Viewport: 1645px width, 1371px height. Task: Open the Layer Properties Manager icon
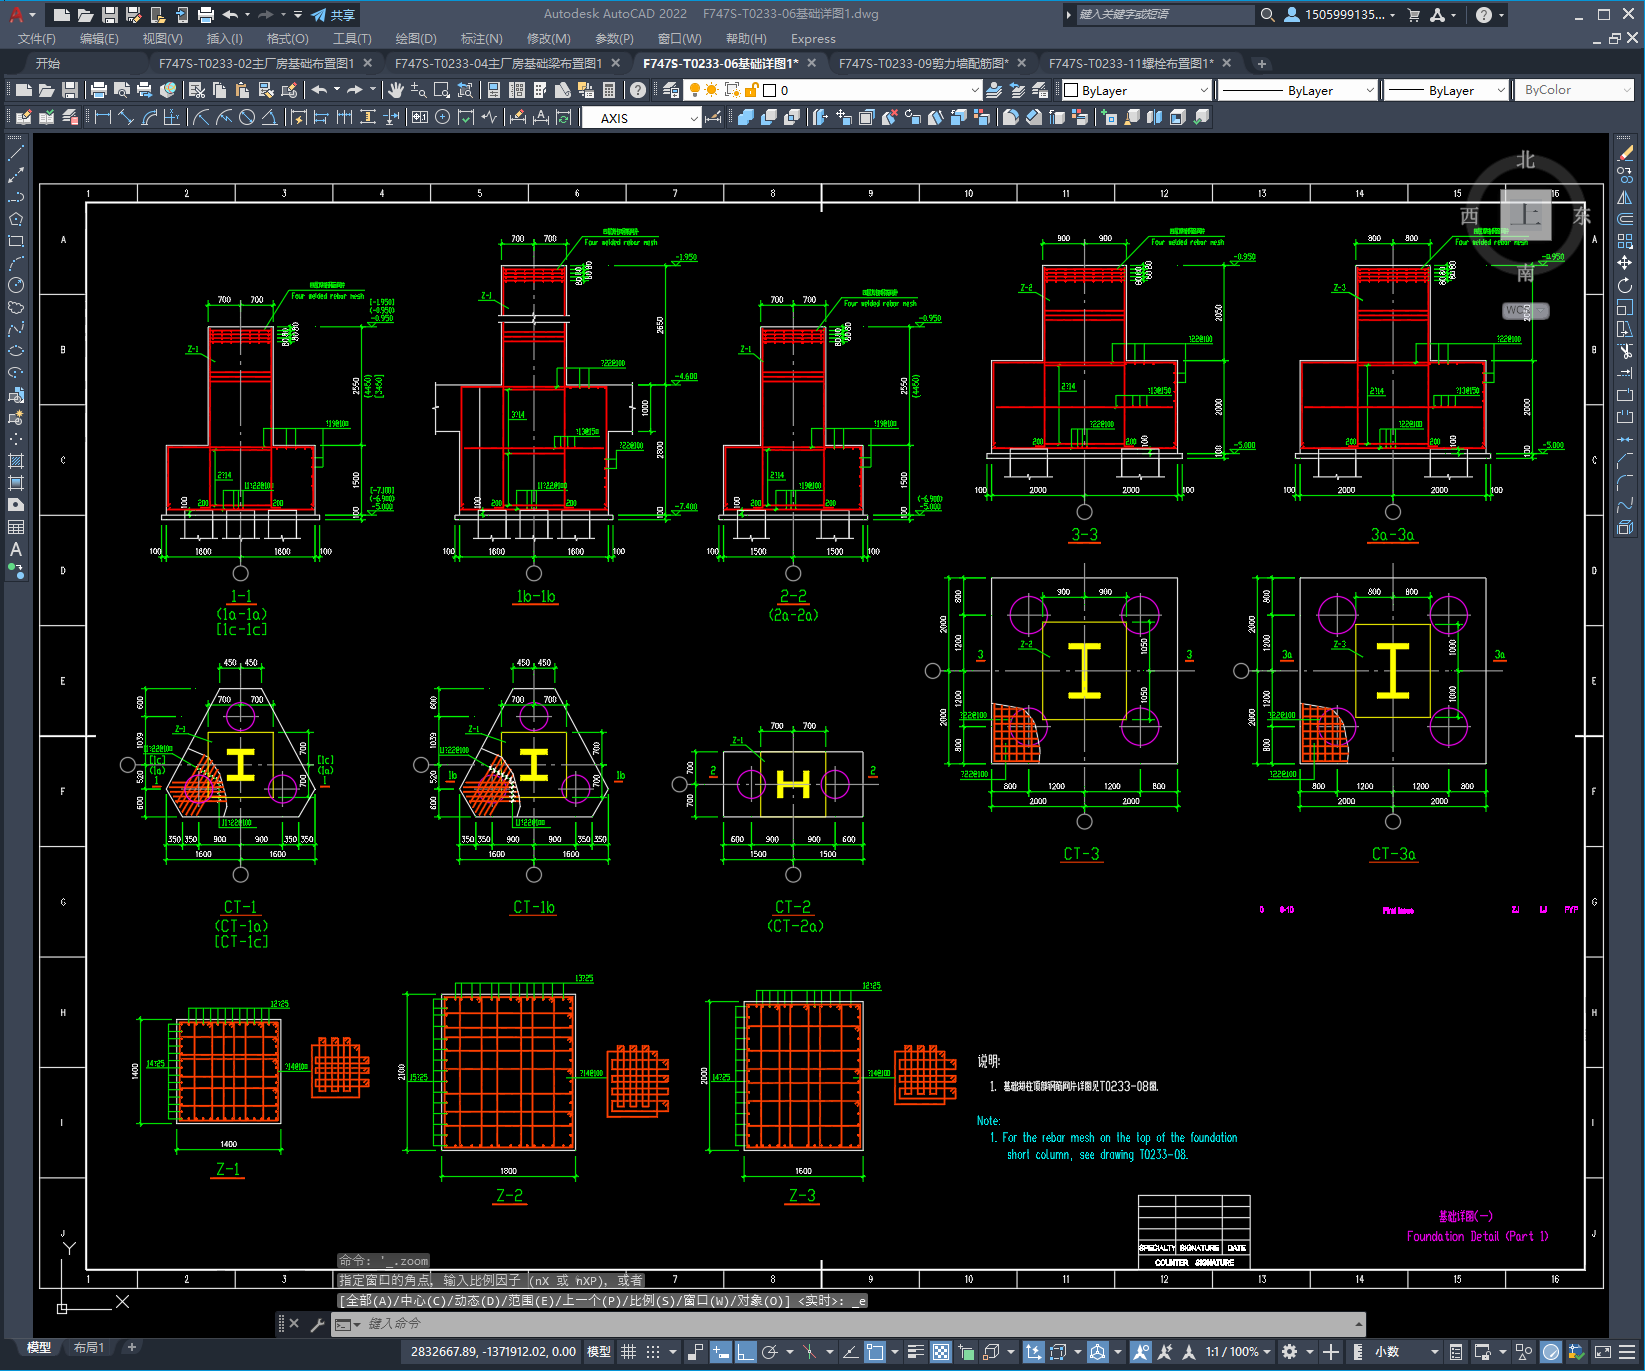tap(671, 90)
